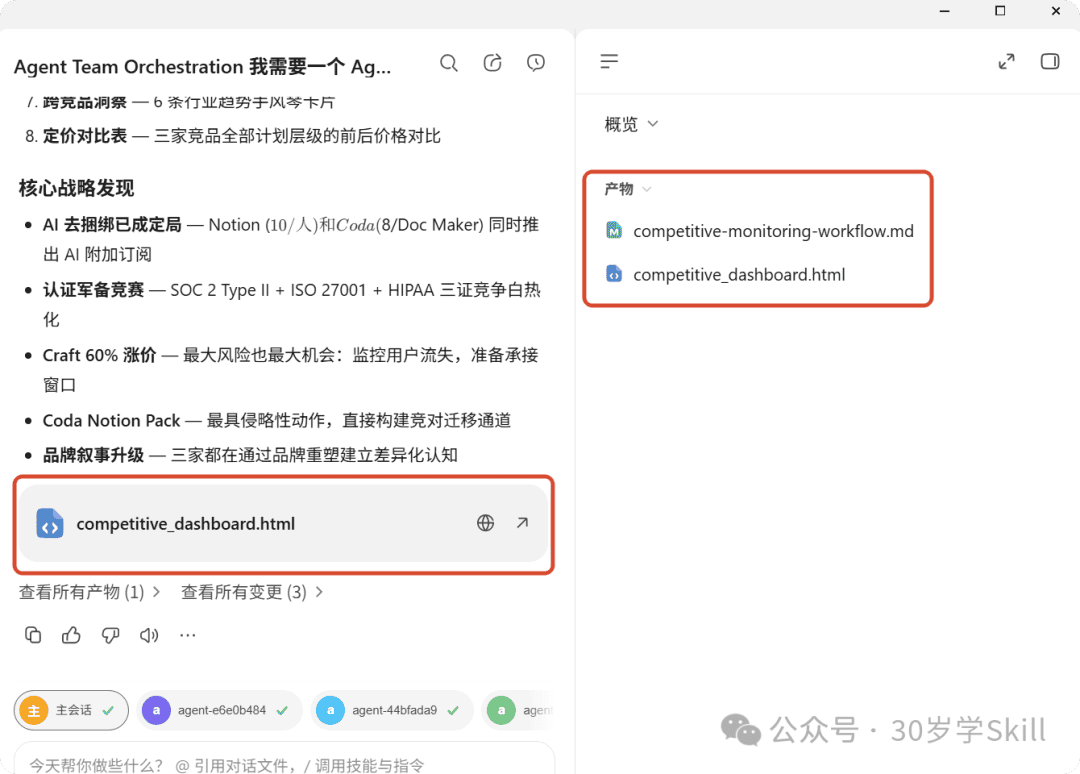Click the text 定价对比表
Viewport: 1080px width, 774px height.
85,136
